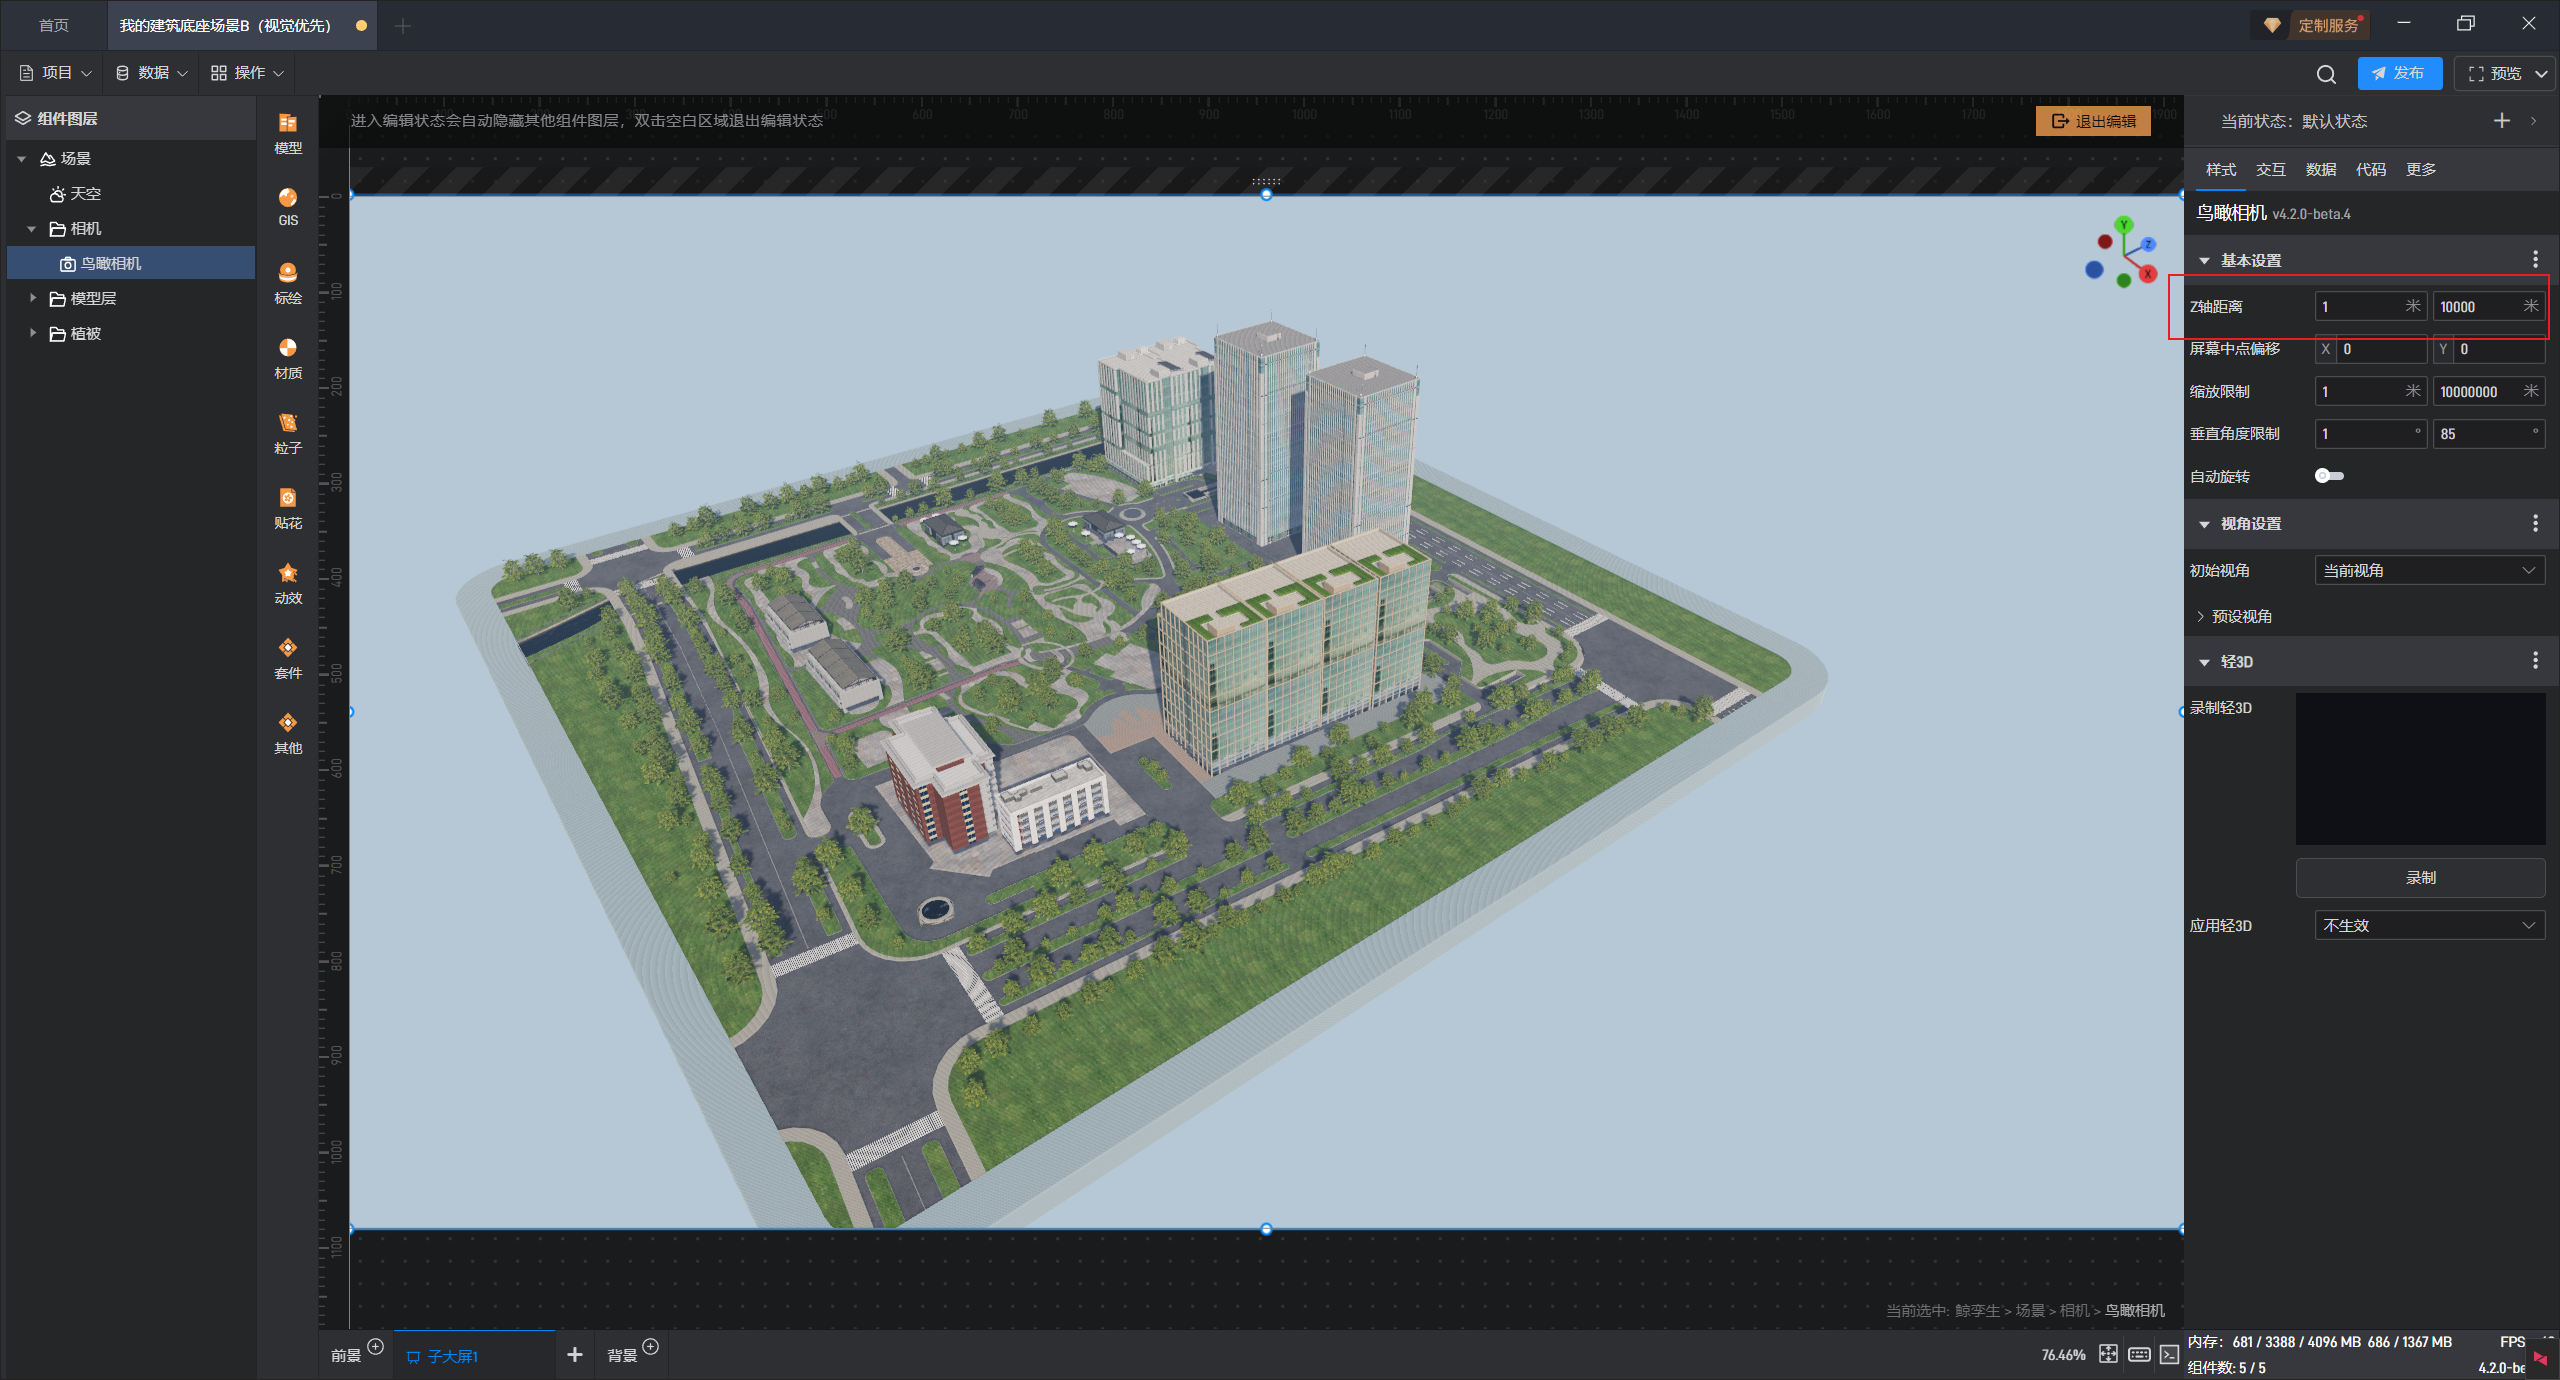This screenshot has height=1380, width=2560.
Task: Toggle the 自动旋转 switch
Action: 2329,476
